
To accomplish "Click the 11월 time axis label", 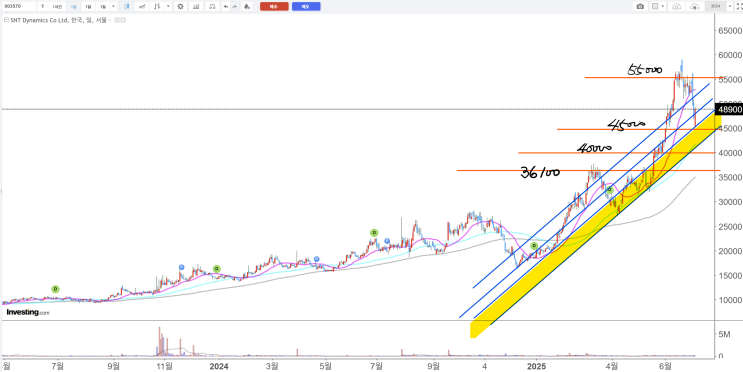I will 164,366.
